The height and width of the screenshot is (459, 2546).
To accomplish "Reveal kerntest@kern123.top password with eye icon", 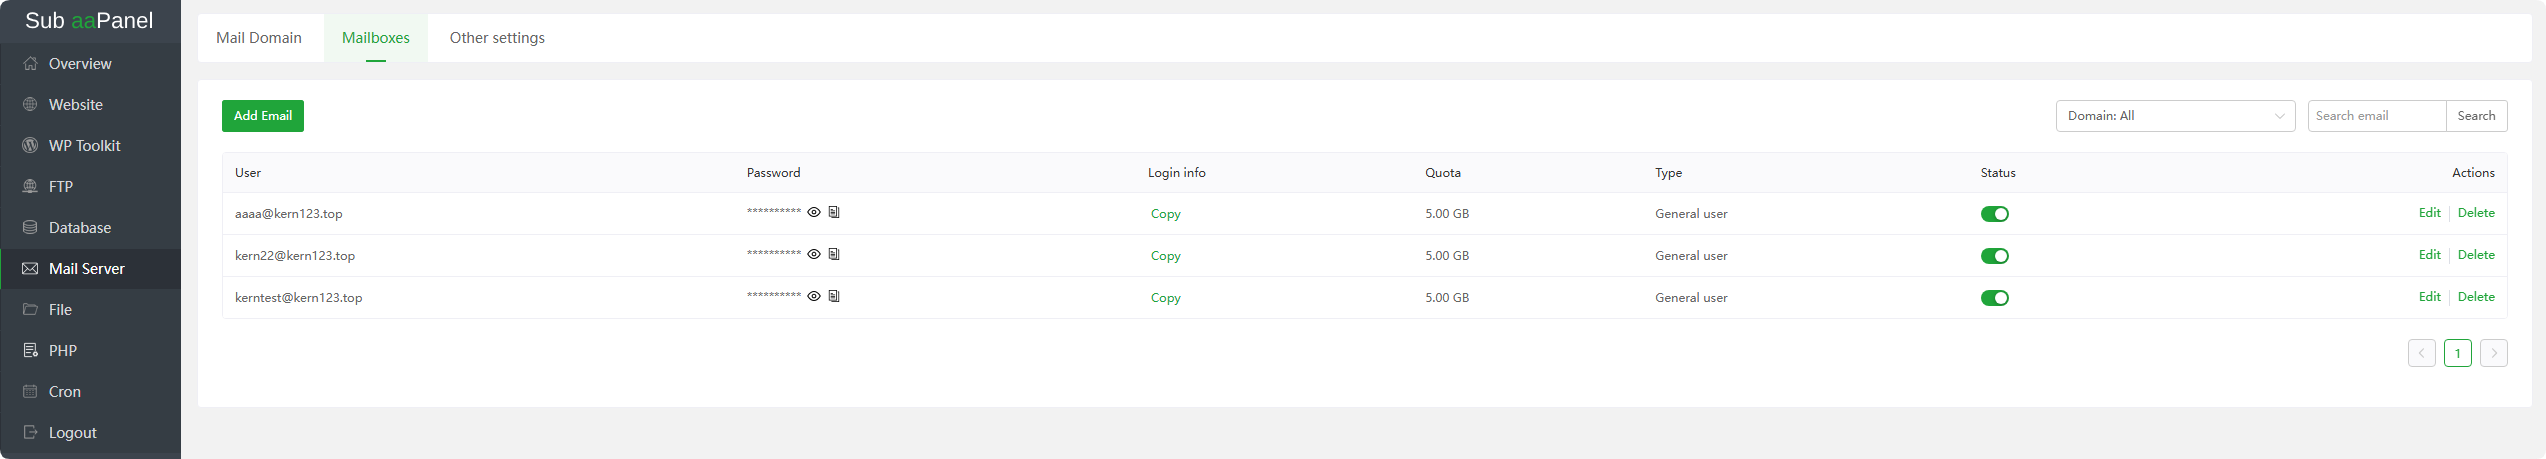I will click(814, 296).
